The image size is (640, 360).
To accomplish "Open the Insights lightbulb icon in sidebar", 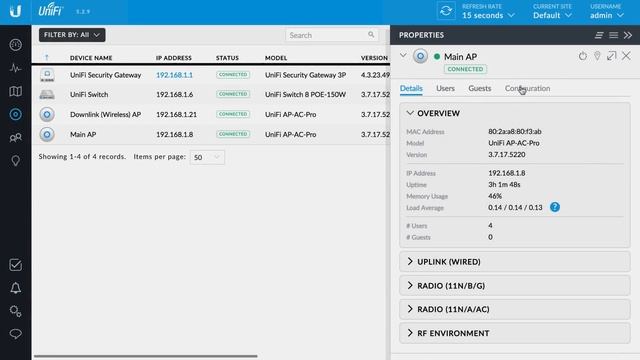I will tap(16, 161).
